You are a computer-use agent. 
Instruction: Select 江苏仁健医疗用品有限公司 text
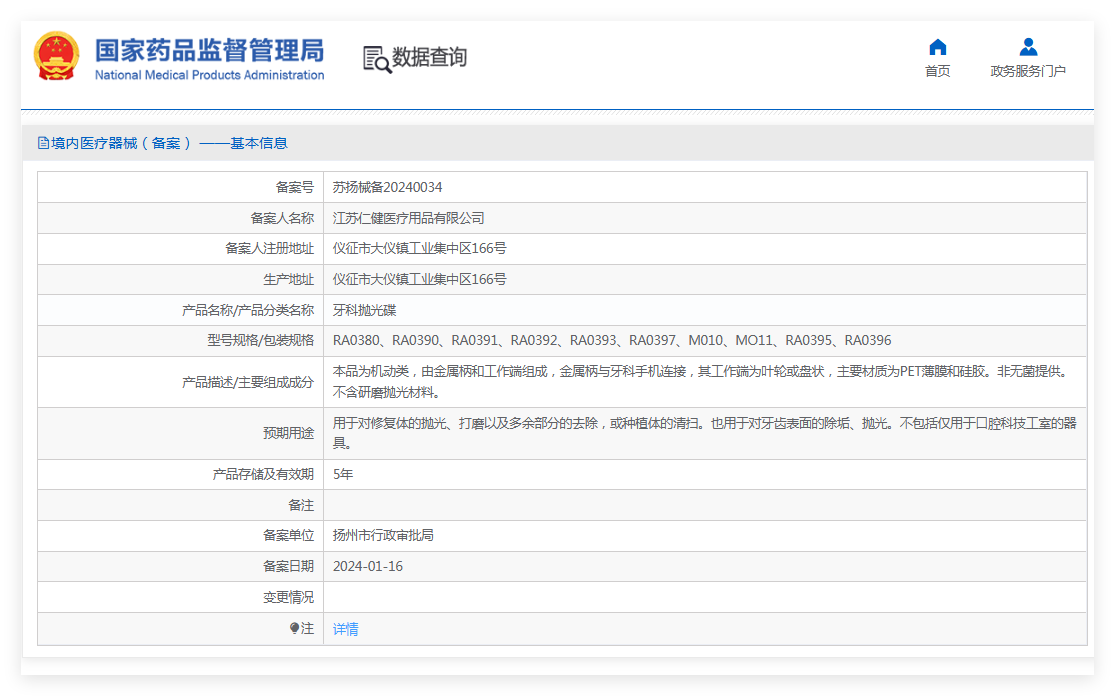pyautogui.click(x=409, y=218)
